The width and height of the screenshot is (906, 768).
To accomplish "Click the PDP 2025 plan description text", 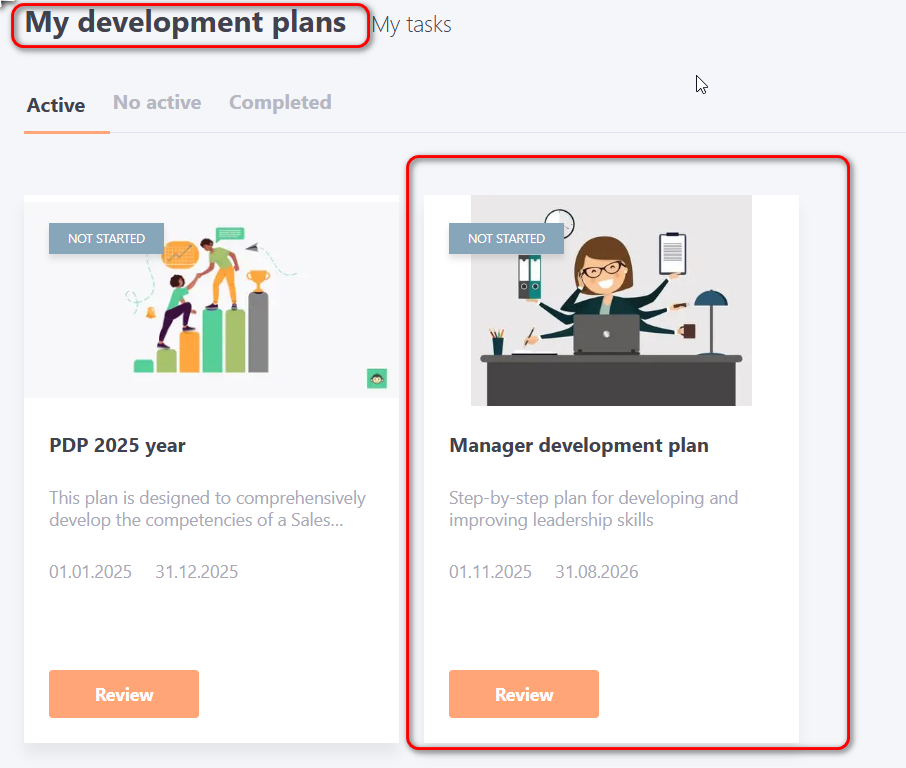I will tap(207, 509).
